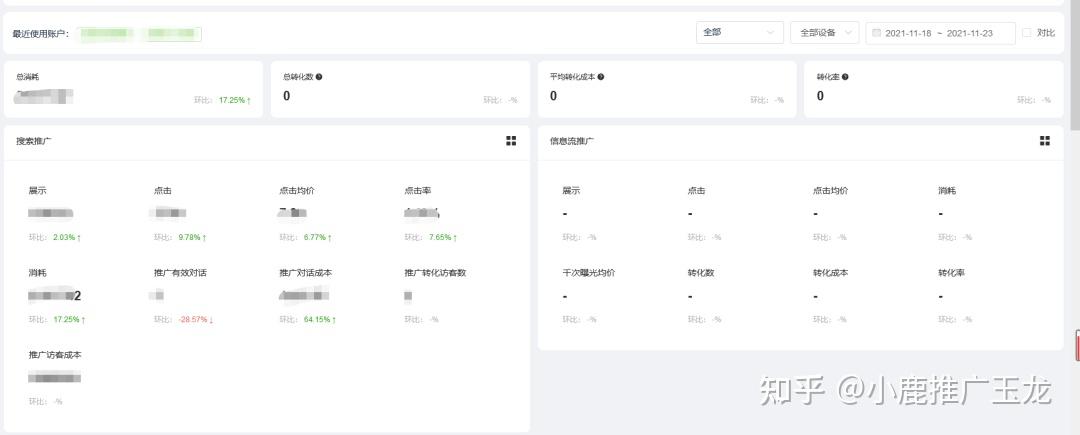
Task: Select 点击均价 metric in 搜索推广 panel
Action: tap(297, 191)
